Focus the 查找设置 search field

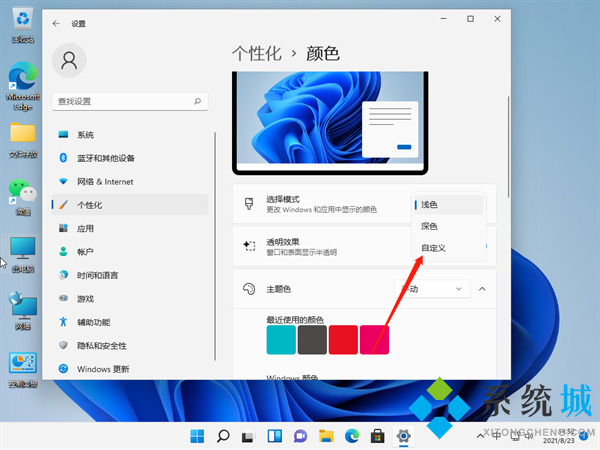[x=130, y=101]
